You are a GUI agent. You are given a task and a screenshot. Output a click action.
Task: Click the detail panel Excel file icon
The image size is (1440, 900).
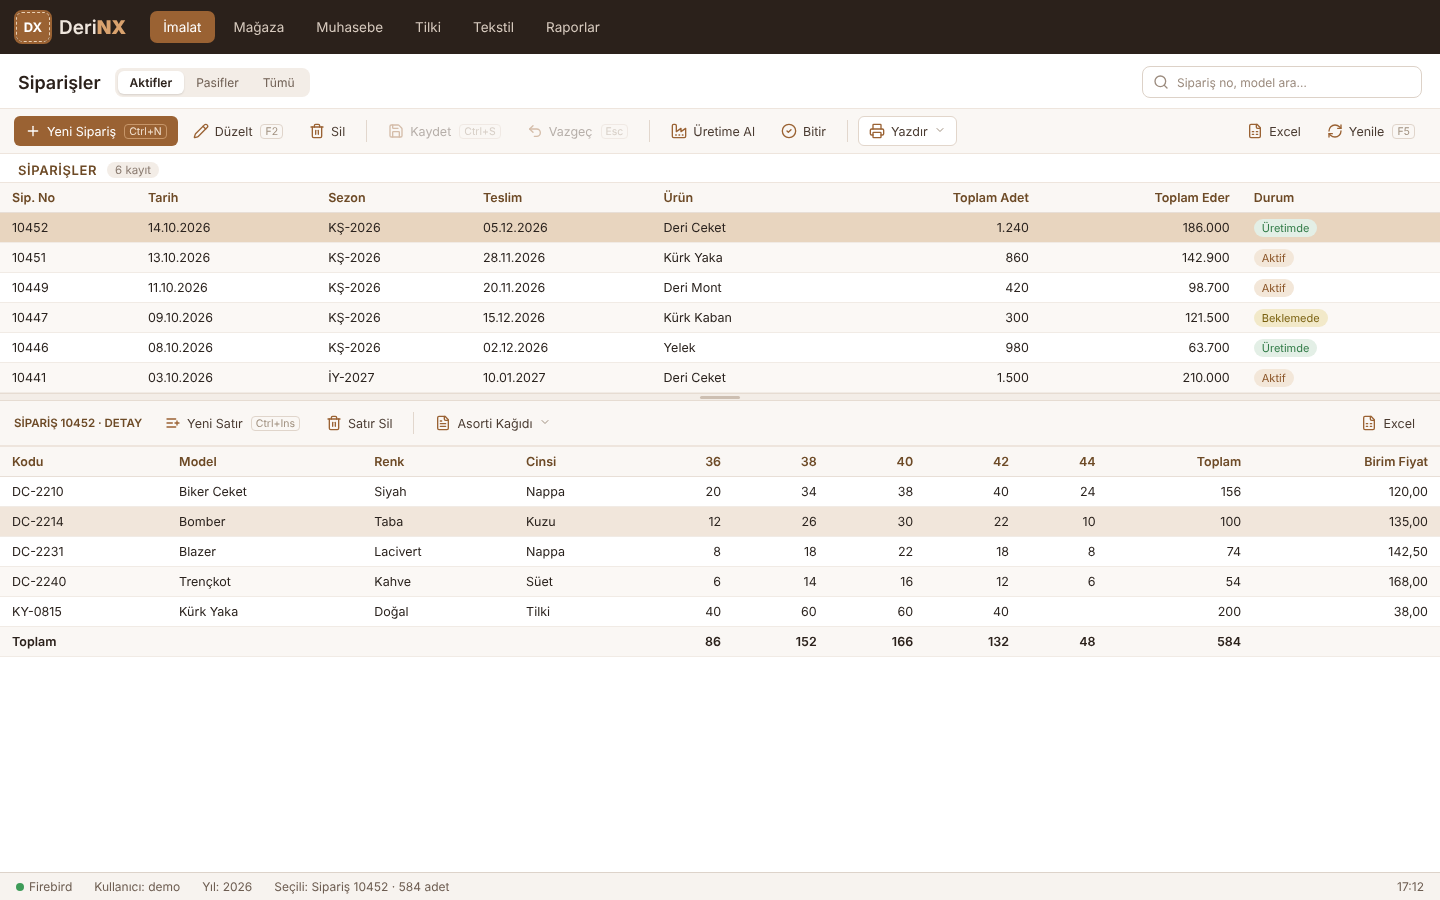(1369, 423)
